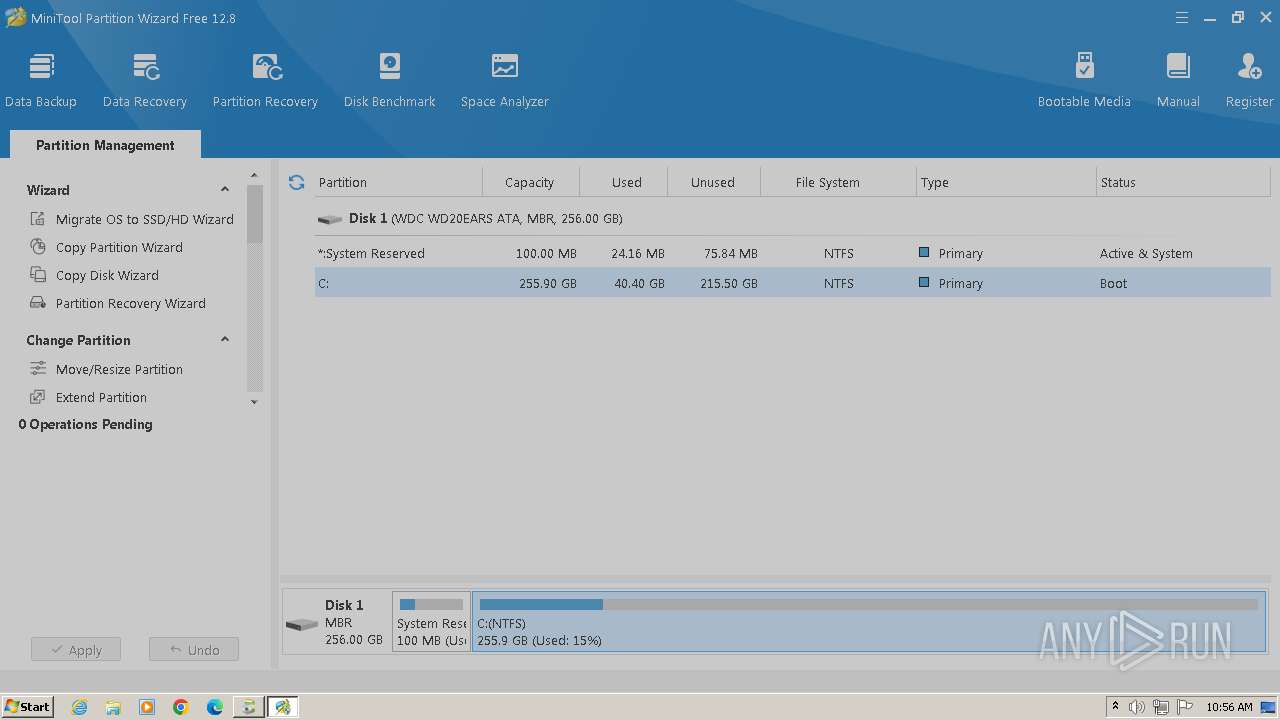This screenshot has height=720, width=1280.
Task: Click the 10:56 AM system clock
Action: [1229, 707]
